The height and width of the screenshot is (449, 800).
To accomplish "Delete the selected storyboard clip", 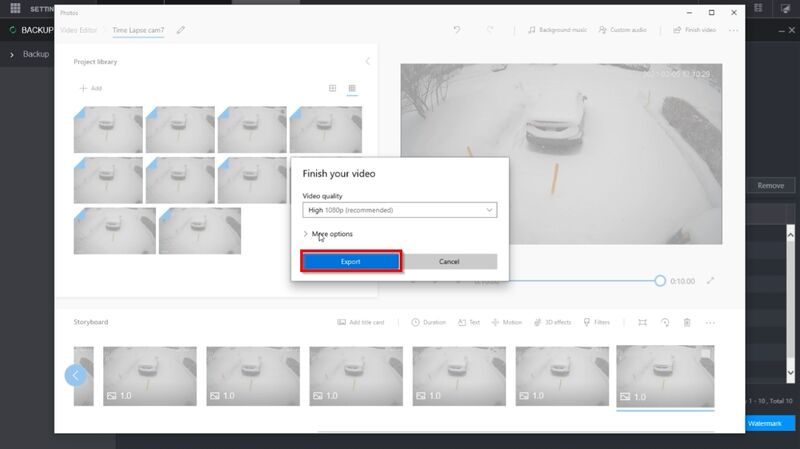I will (687, 322).
